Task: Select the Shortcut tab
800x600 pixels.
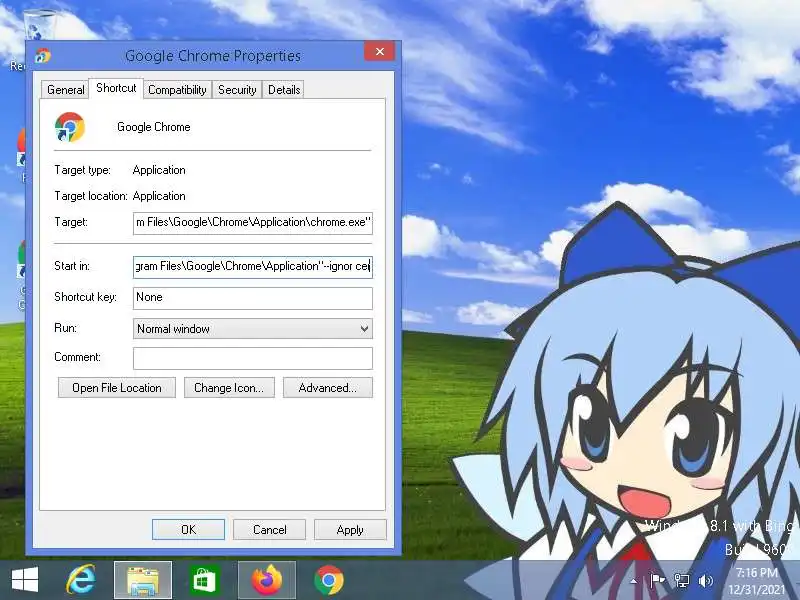Action: pyautogui.click(x=116, y=88)
